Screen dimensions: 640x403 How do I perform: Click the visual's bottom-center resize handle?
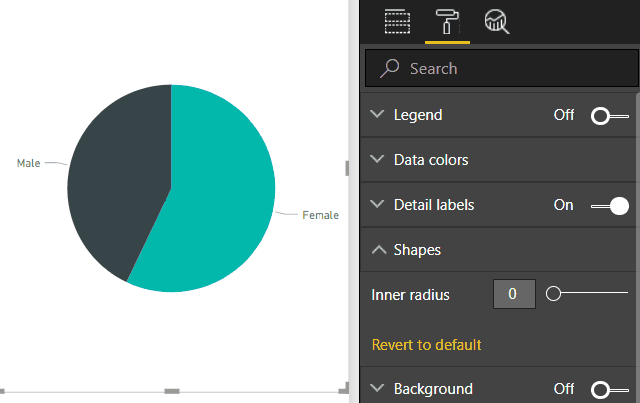pyautogui.click(x=172, y=391)
